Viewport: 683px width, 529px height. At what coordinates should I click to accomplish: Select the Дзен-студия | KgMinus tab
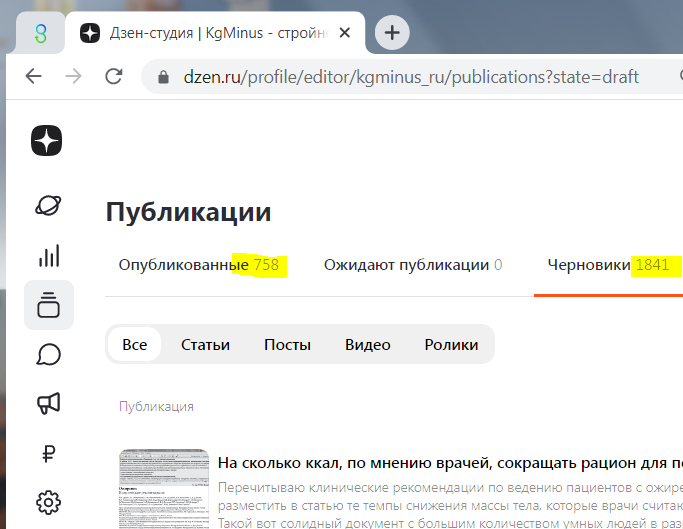coord(215,33)
